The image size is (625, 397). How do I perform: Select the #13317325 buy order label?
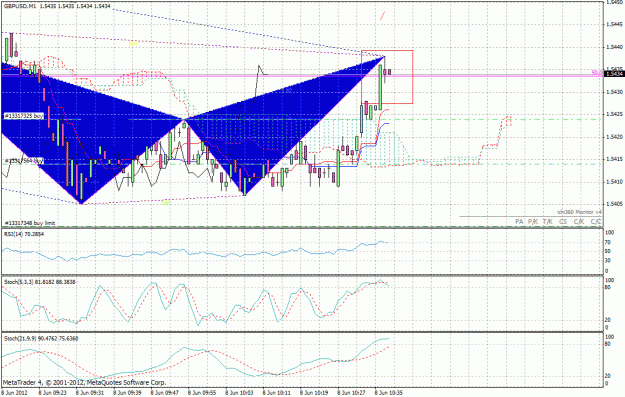pyautogui.click(x=24, y=116)
